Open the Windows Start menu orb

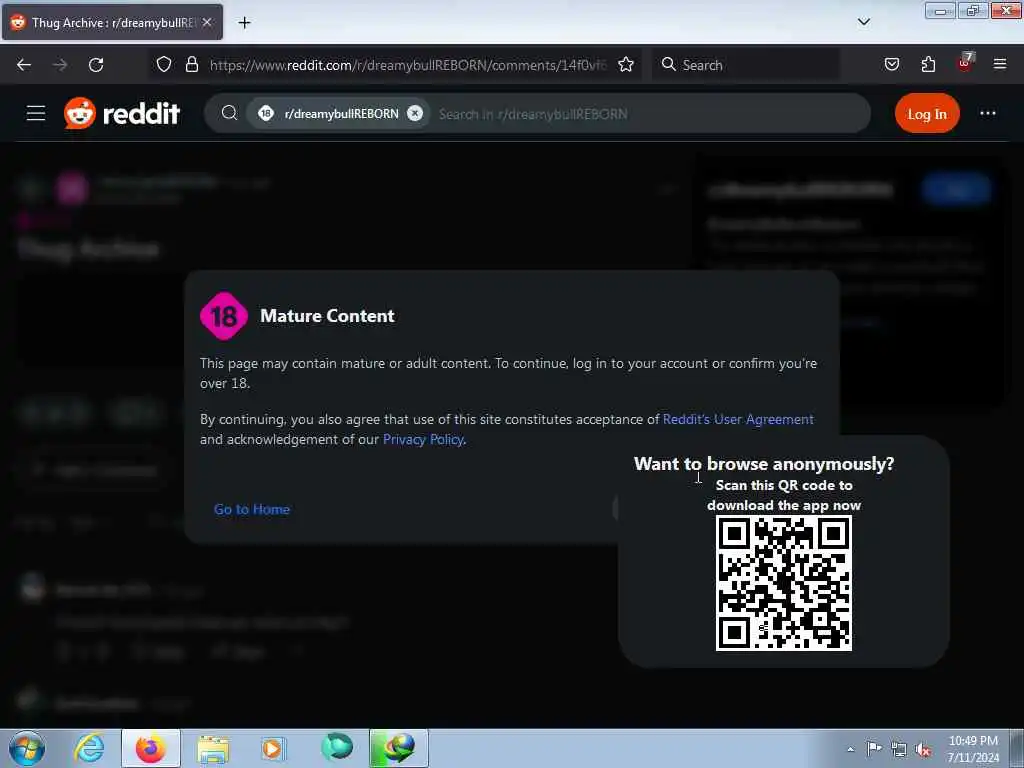tap(27, 748)
